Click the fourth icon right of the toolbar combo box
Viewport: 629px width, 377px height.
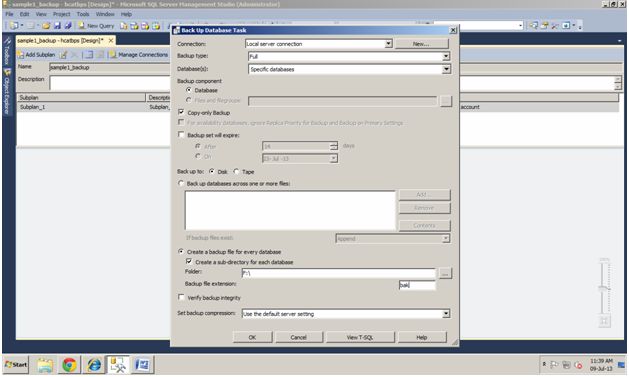coord(566,26)
